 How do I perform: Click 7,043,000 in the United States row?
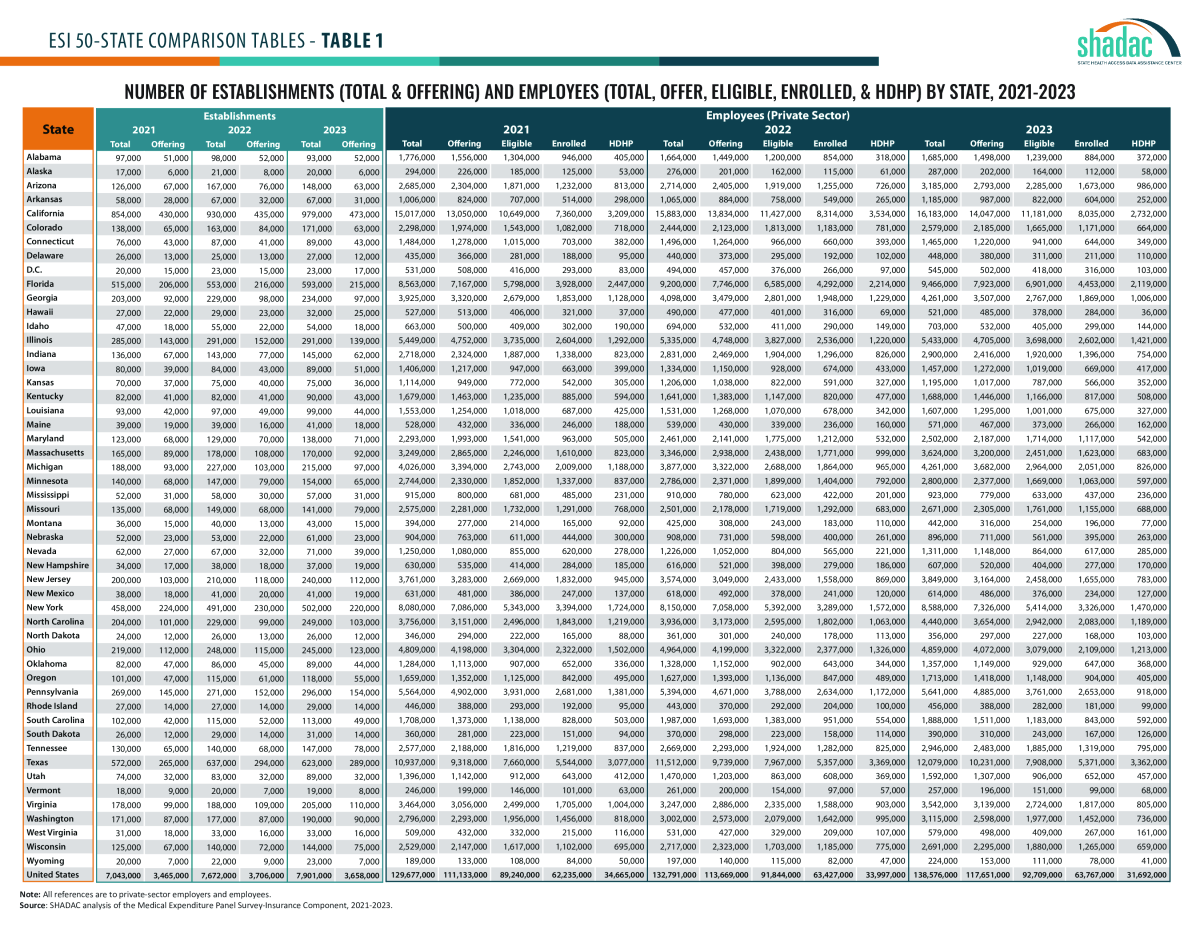[124, 875]
